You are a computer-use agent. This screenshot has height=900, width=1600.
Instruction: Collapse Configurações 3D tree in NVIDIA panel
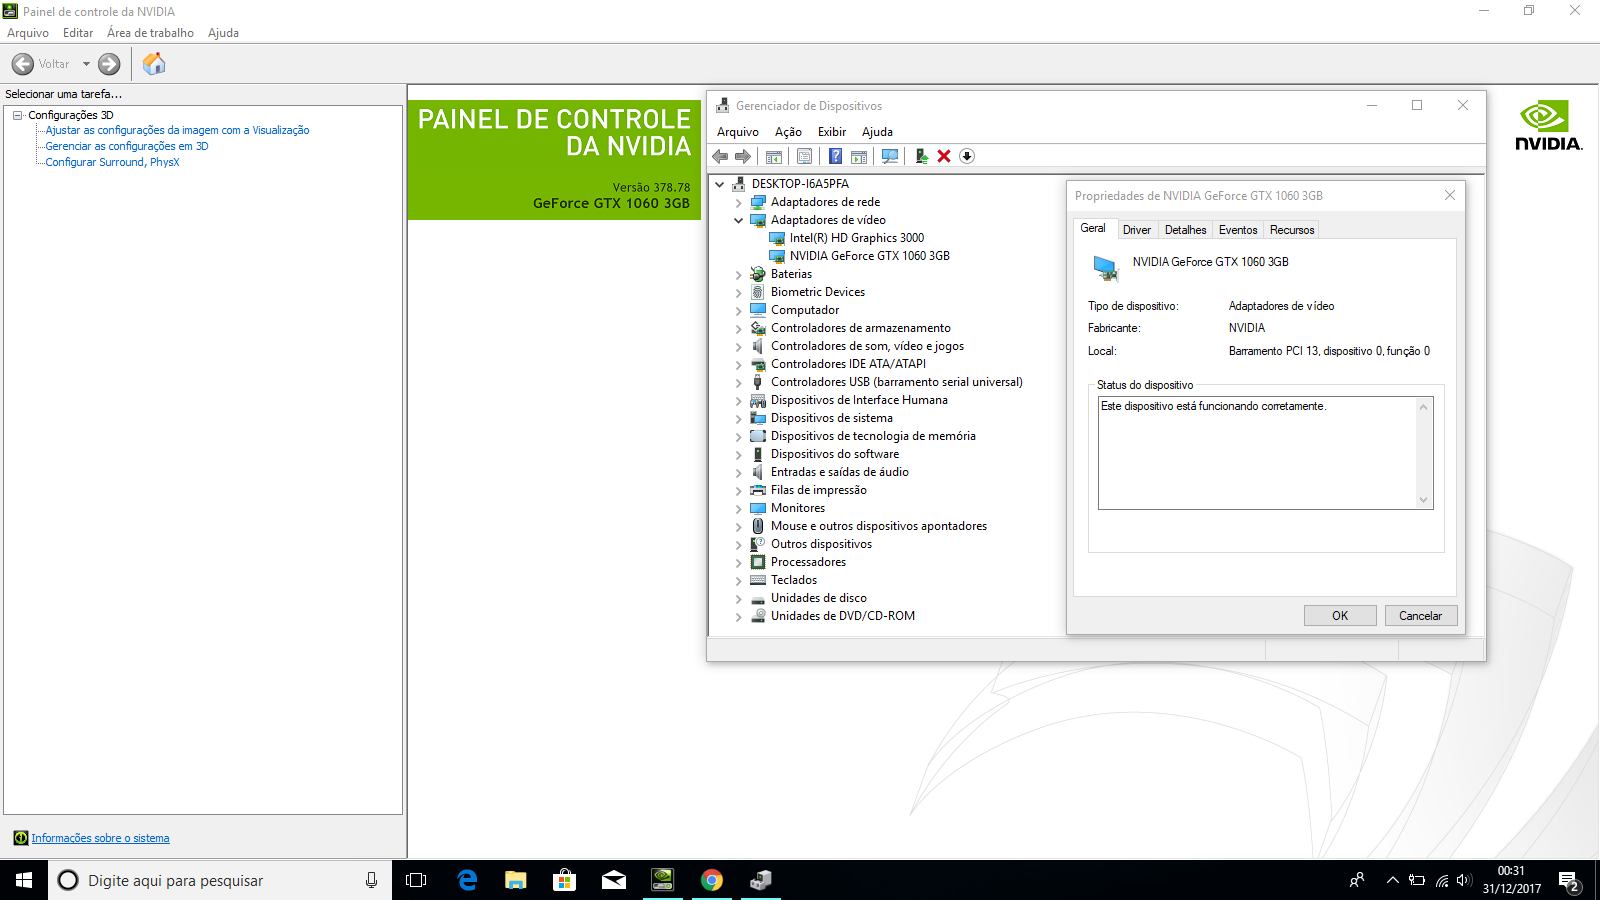[17, 115]
